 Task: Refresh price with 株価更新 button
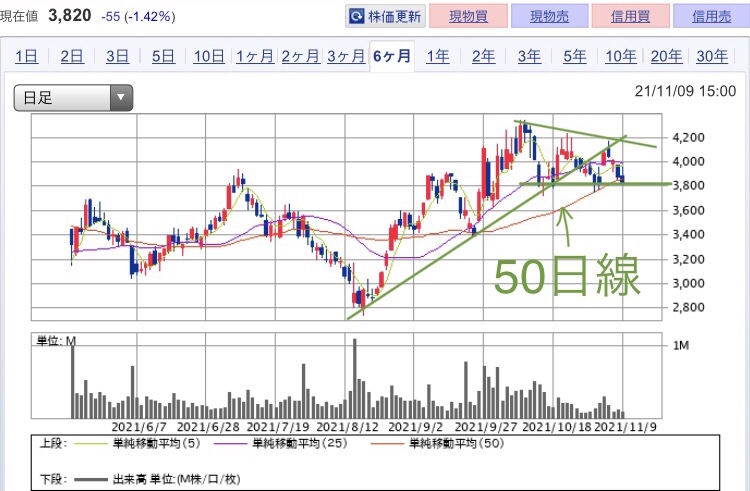pyautogui.click(x=386, y=17)
